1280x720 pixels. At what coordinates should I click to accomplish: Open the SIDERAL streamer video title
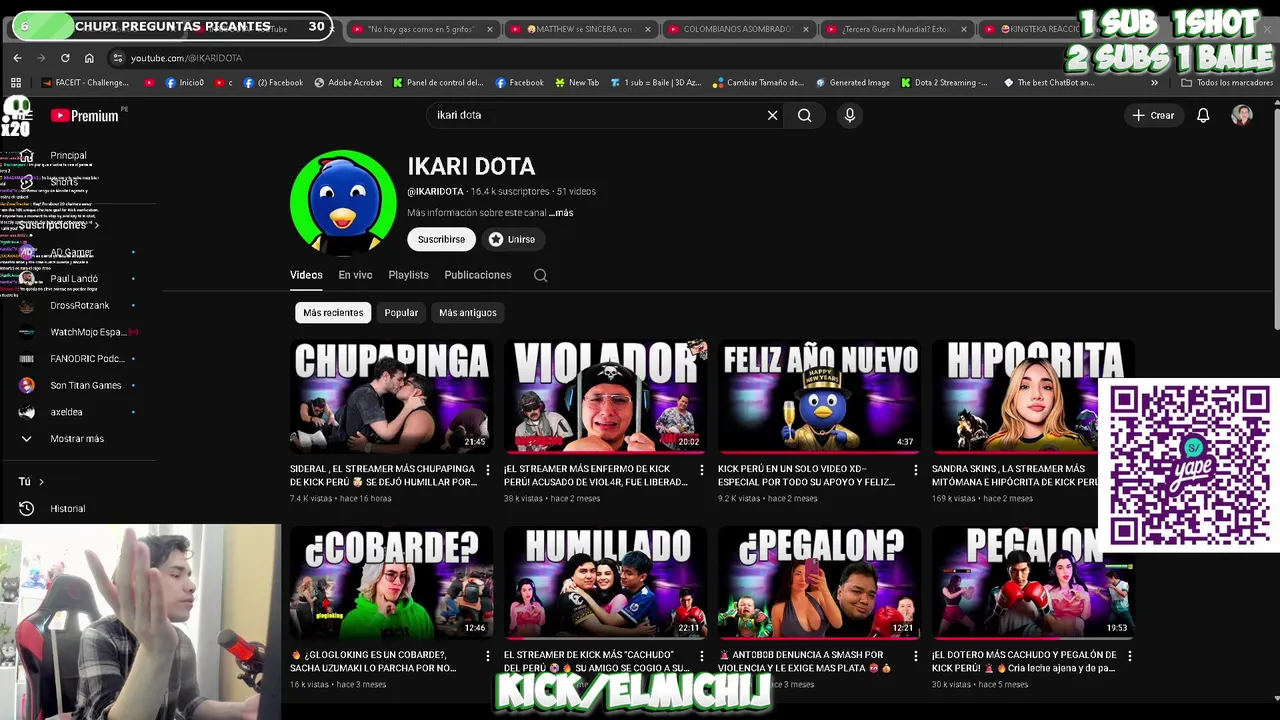(383, 475)
